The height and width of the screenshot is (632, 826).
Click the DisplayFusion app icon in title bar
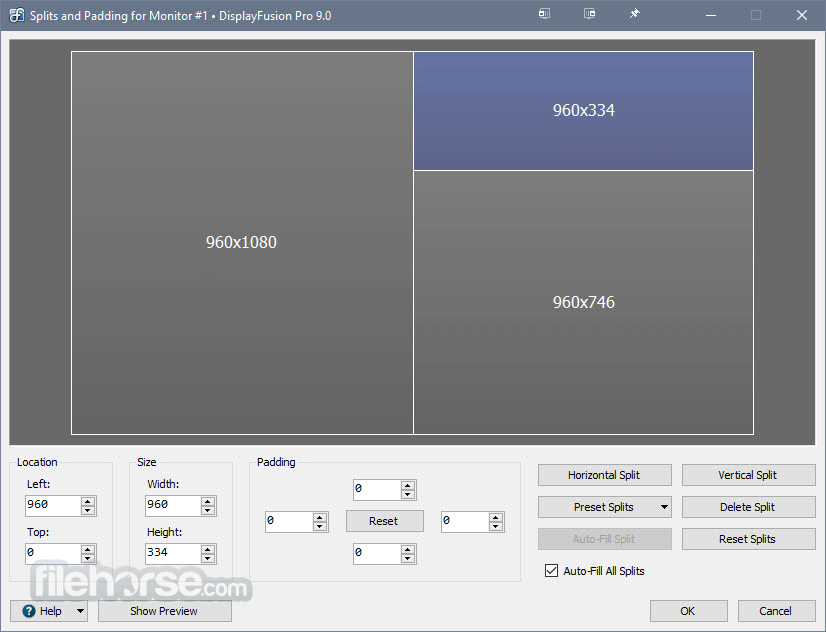coord(16,15)
